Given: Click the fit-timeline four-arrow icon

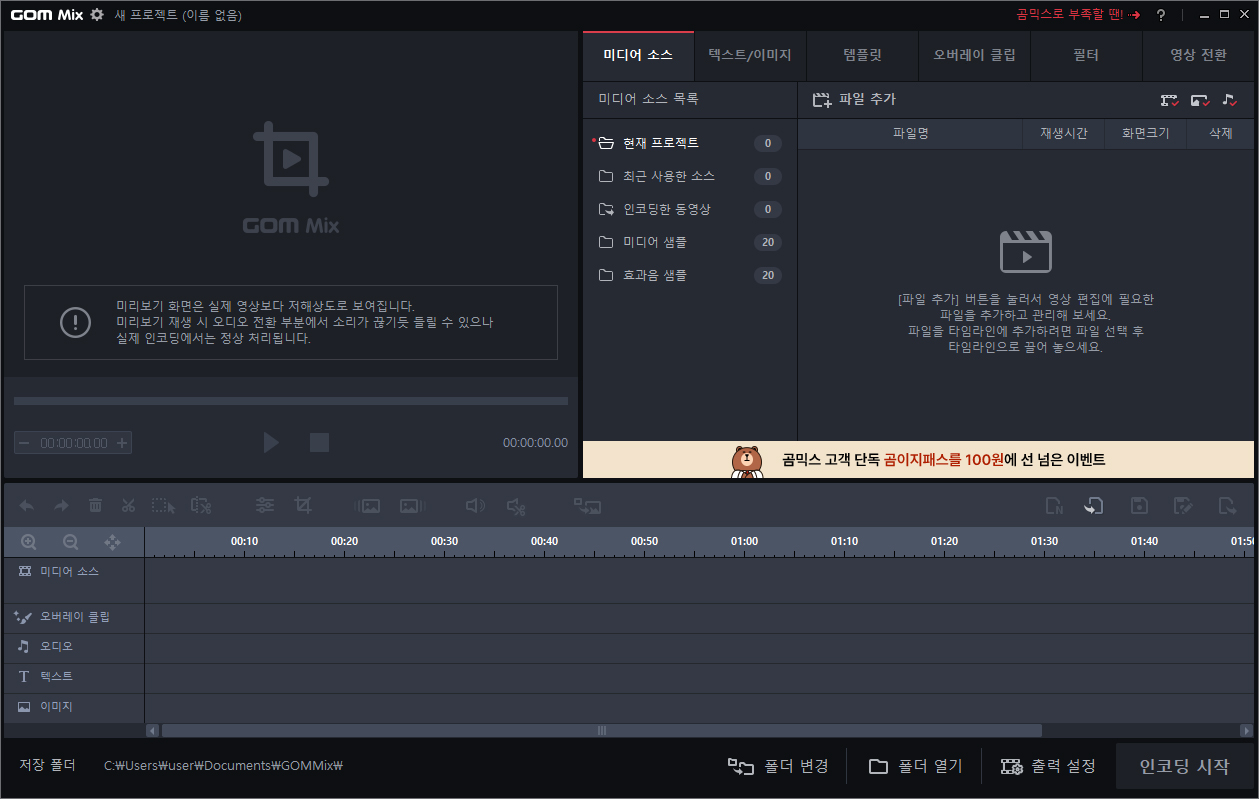Looking at the screenshot, I should pyautogui.click(x=112, y=542).
